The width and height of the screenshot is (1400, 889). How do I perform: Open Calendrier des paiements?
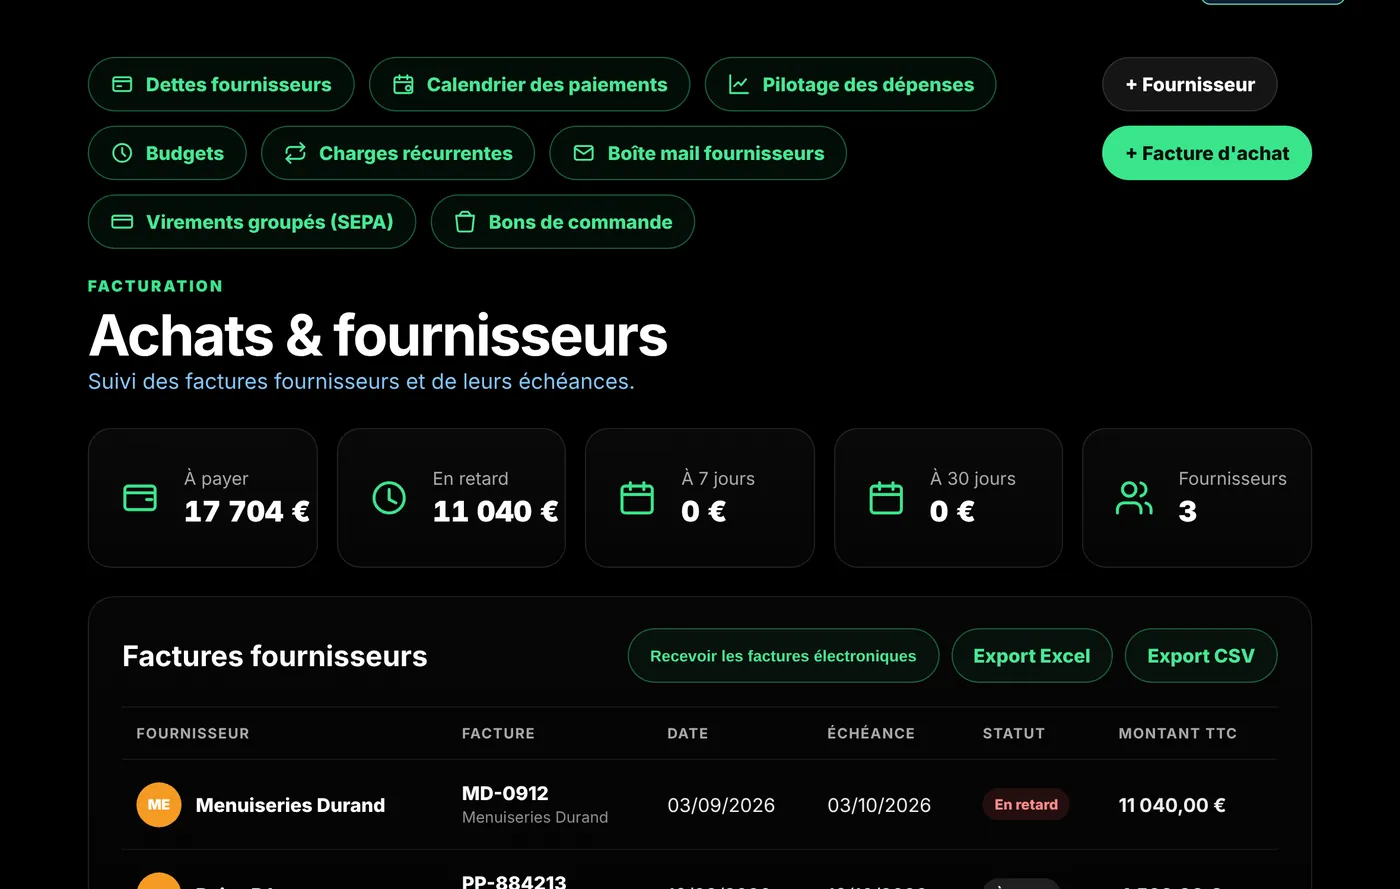(x=530, y=84)
